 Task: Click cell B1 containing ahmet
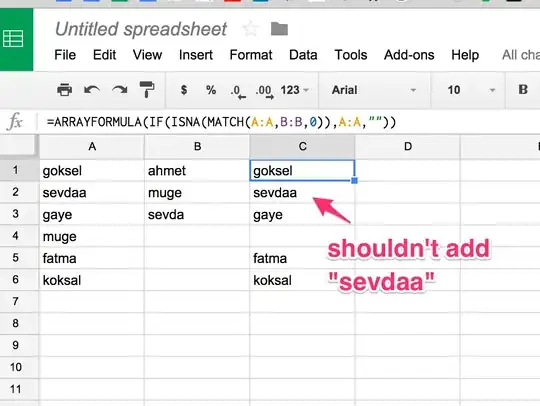[x=197, y=170]
